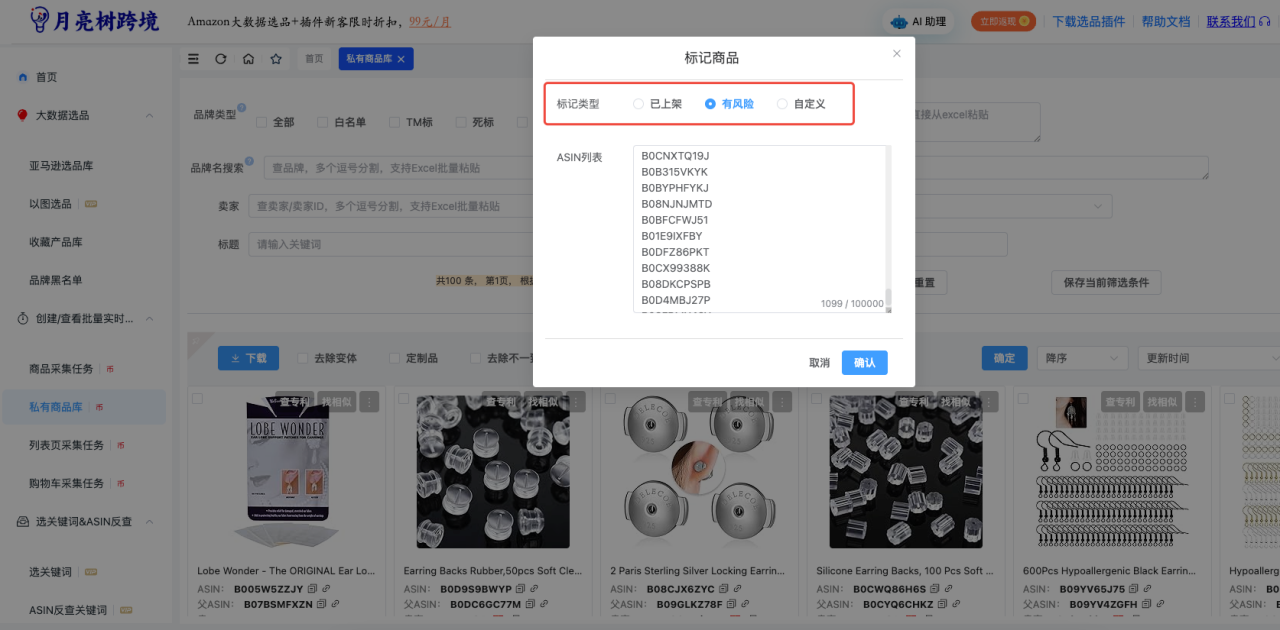Switch to the 首页 tab

pyautogui.click(x=314, y=59)
